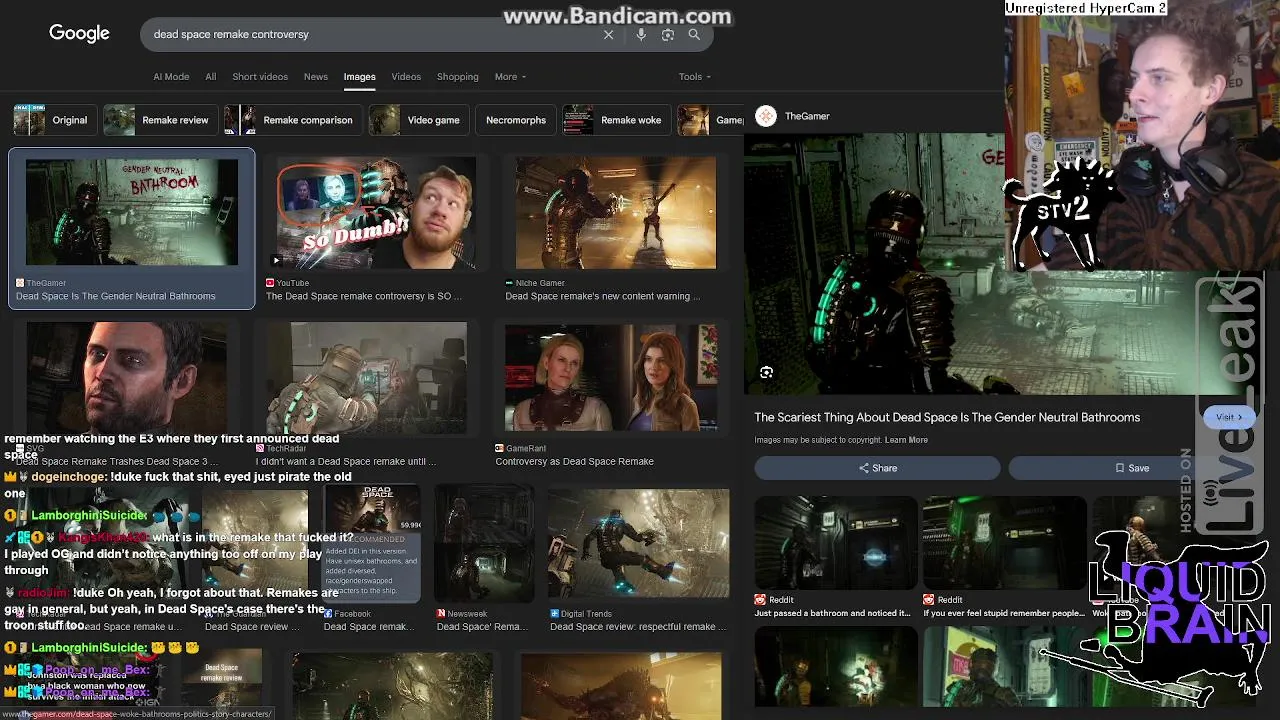The width and height of the screenshot is (1280, 720).
Task: Click 'The Dead Space remake controversy is SO' caption
Action: [364, 296]
